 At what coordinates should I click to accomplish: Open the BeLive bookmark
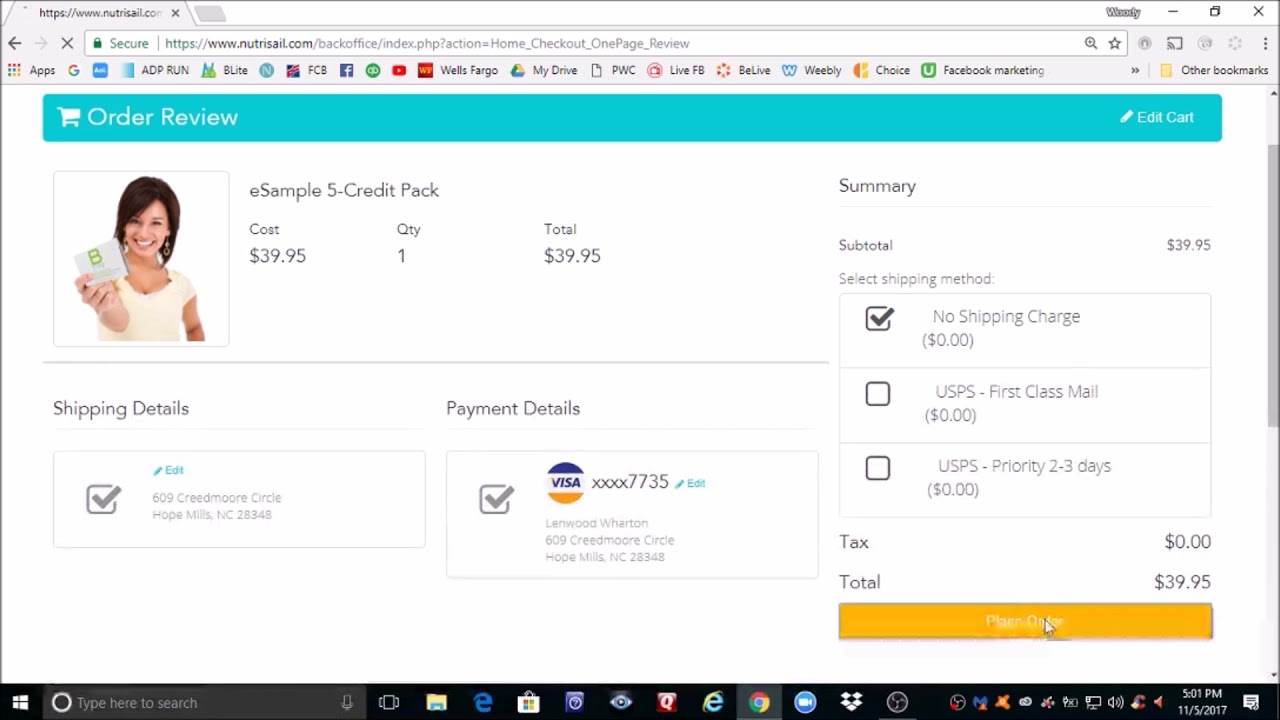[743, 70]
